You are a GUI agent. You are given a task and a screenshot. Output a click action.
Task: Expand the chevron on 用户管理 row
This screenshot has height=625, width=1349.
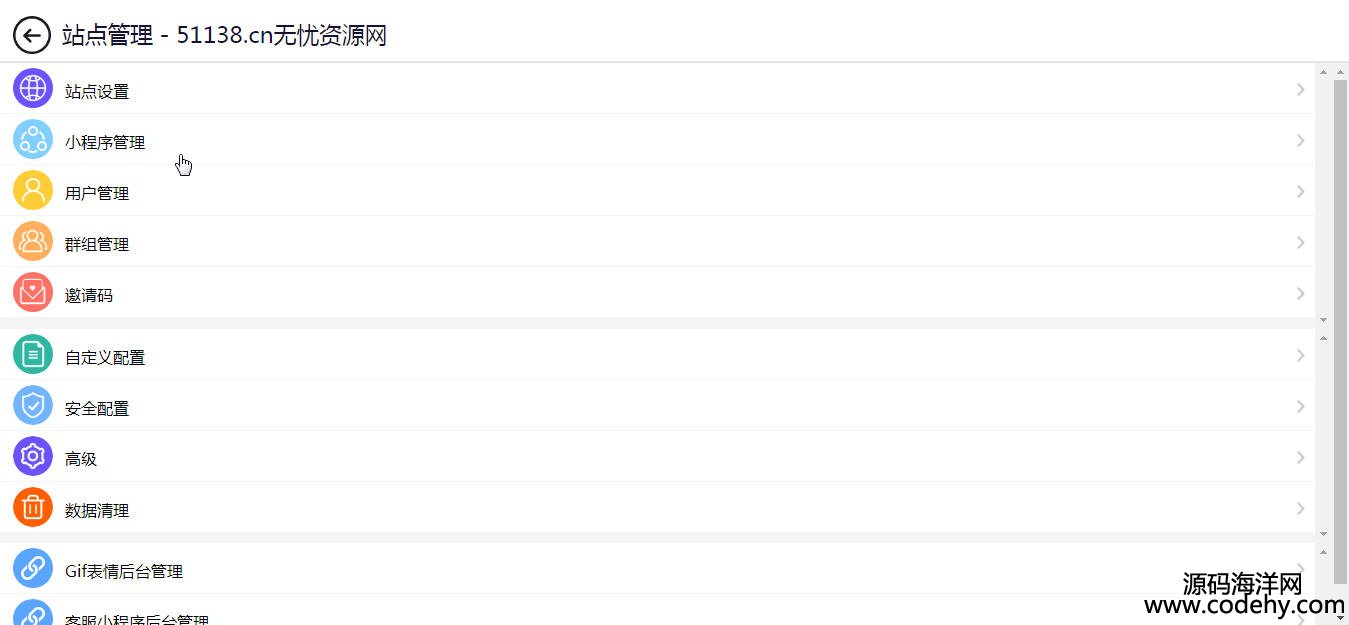point(1300,191)
